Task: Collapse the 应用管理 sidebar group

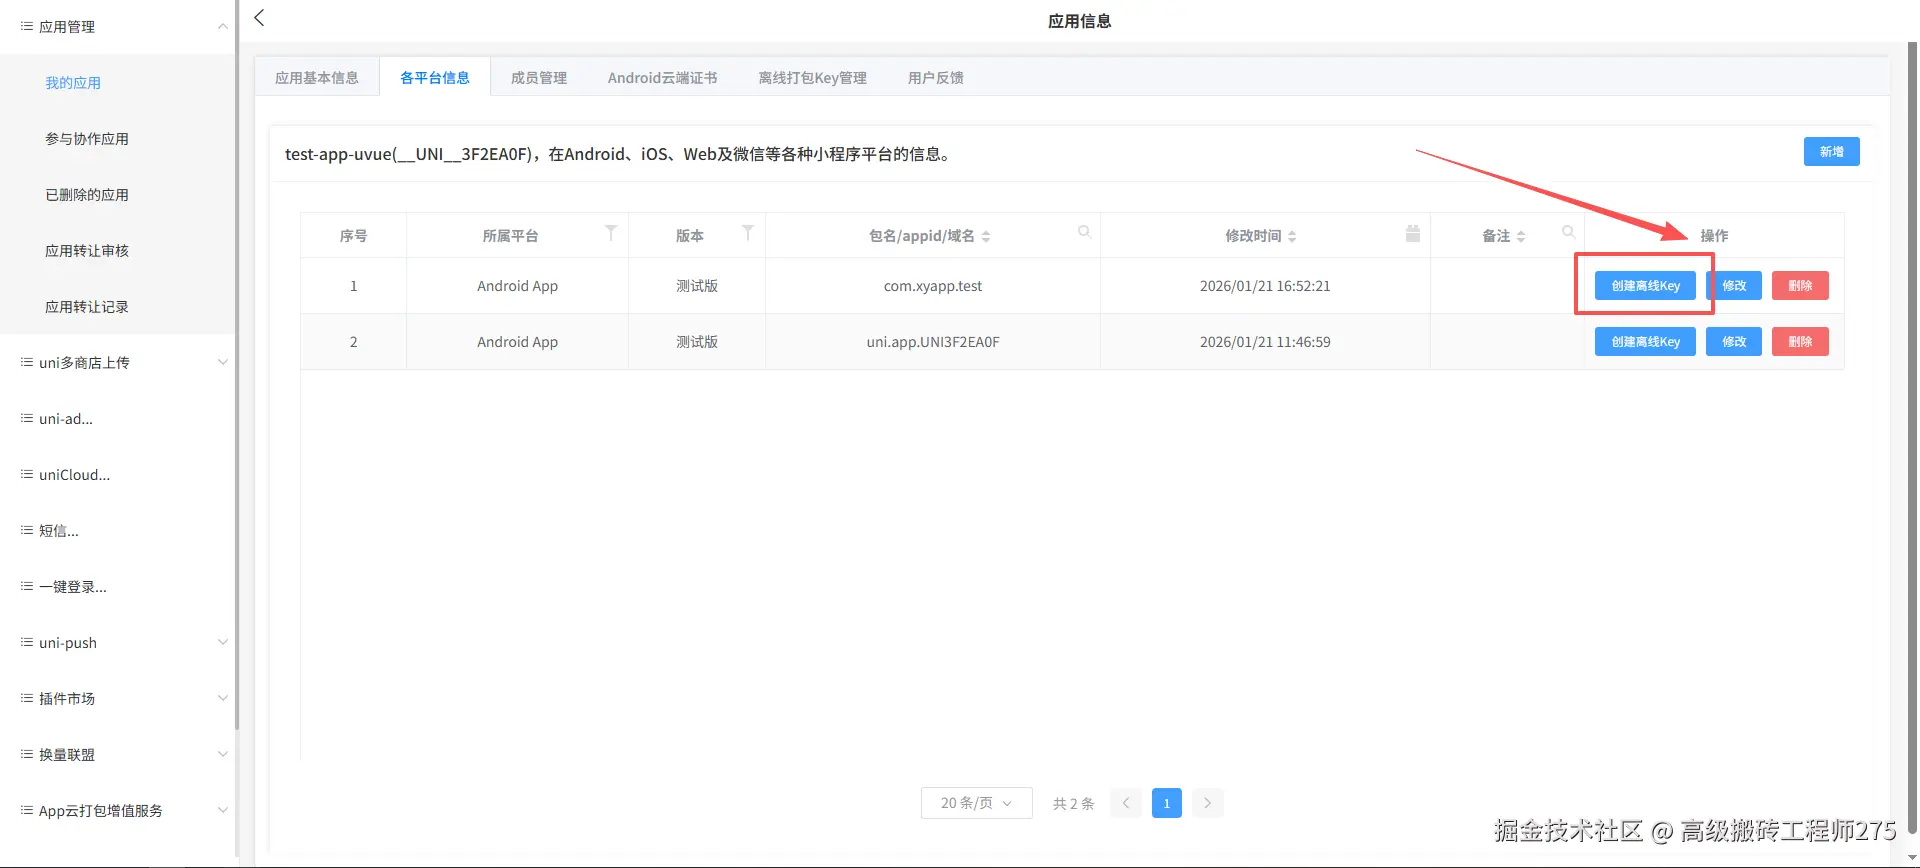Action: point(222,27)
